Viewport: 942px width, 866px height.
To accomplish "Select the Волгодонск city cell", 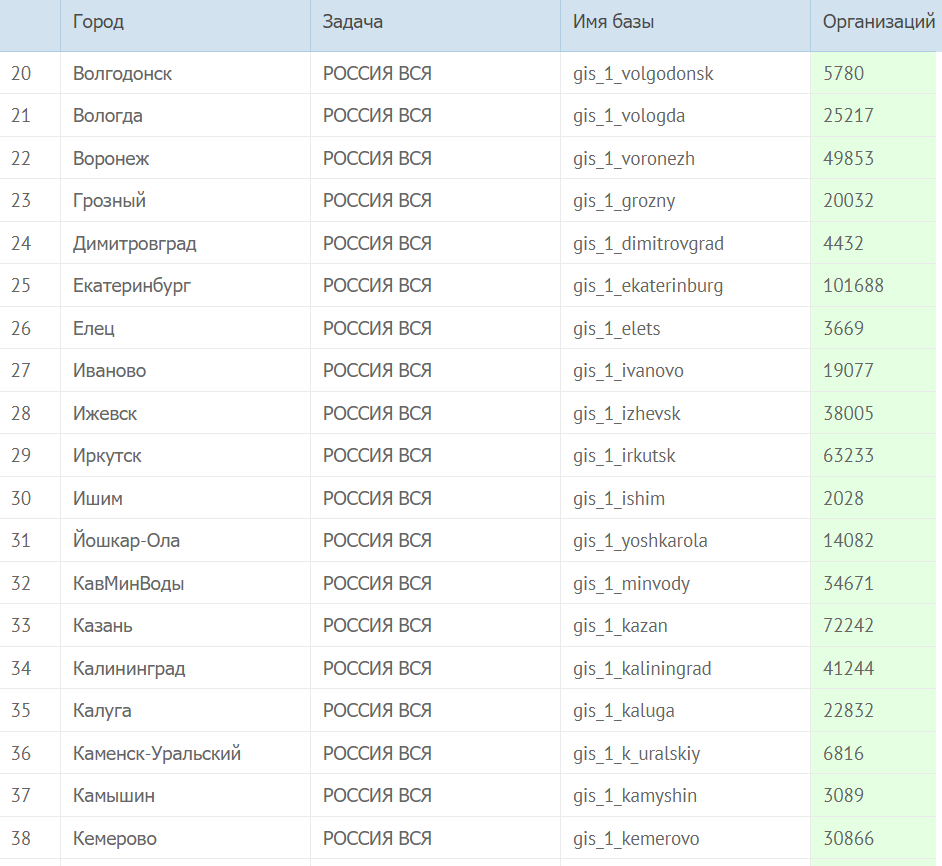I will (122, 73).
